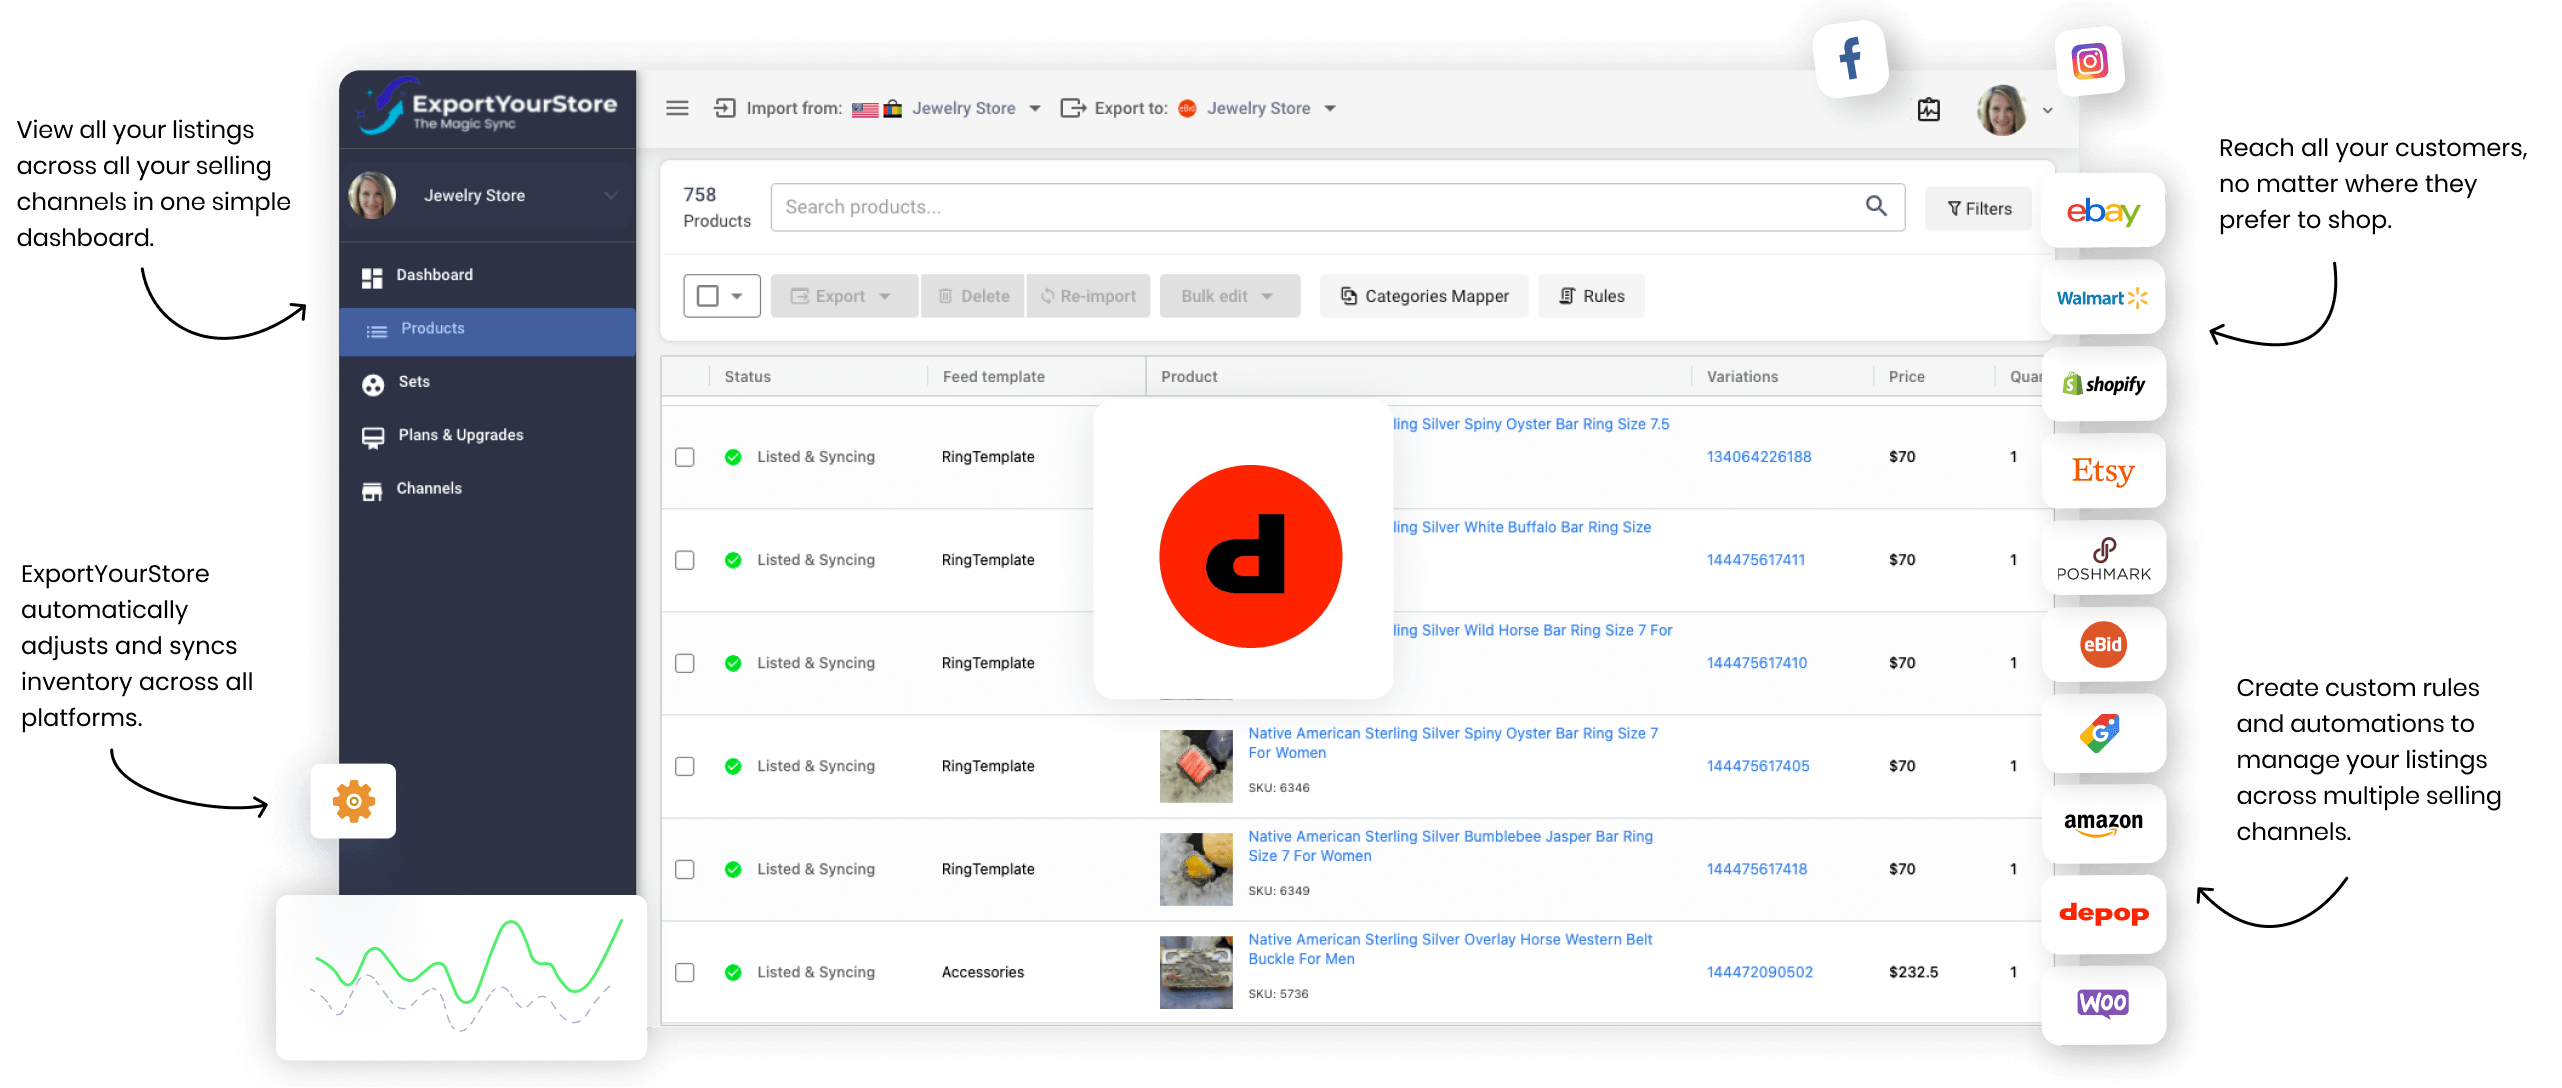Viewport: 2562px width, 1088px height.
Task: Toggle the select-all products checkbox
Action: point(708,296)
